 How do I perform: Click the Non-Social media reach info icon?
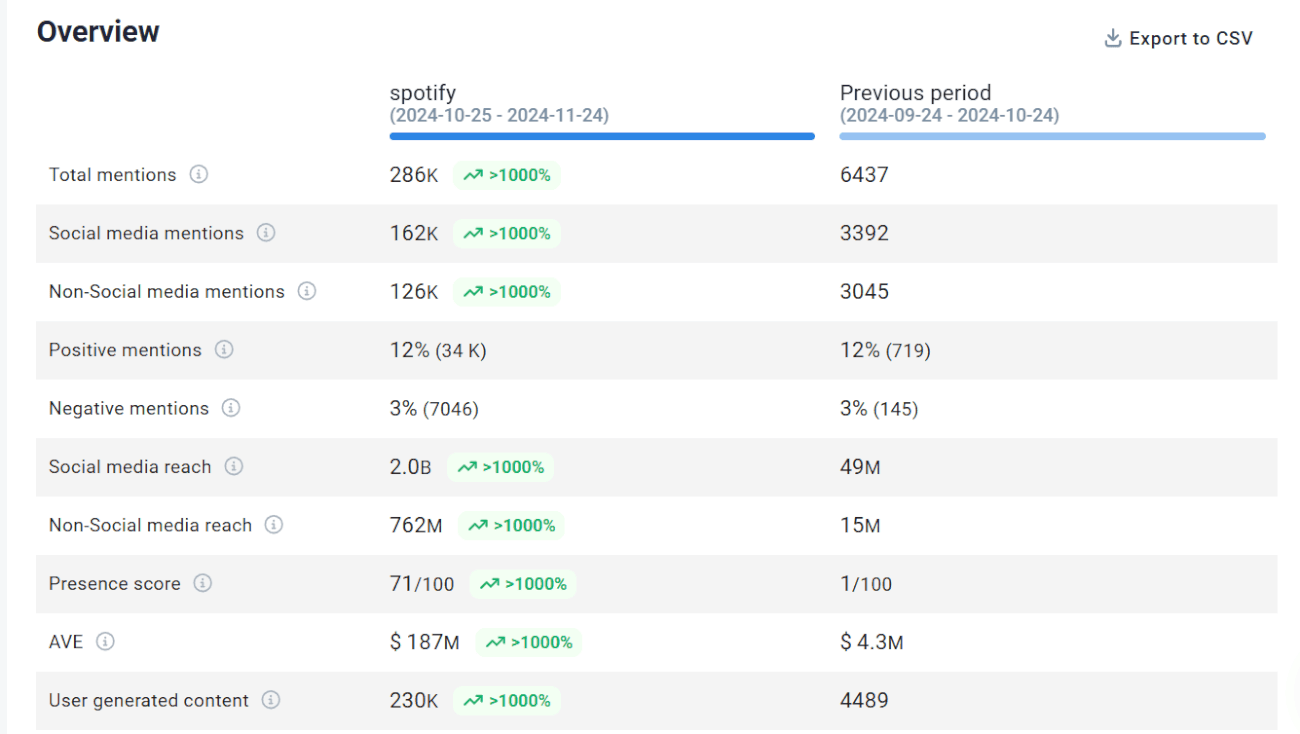point(275,525)
